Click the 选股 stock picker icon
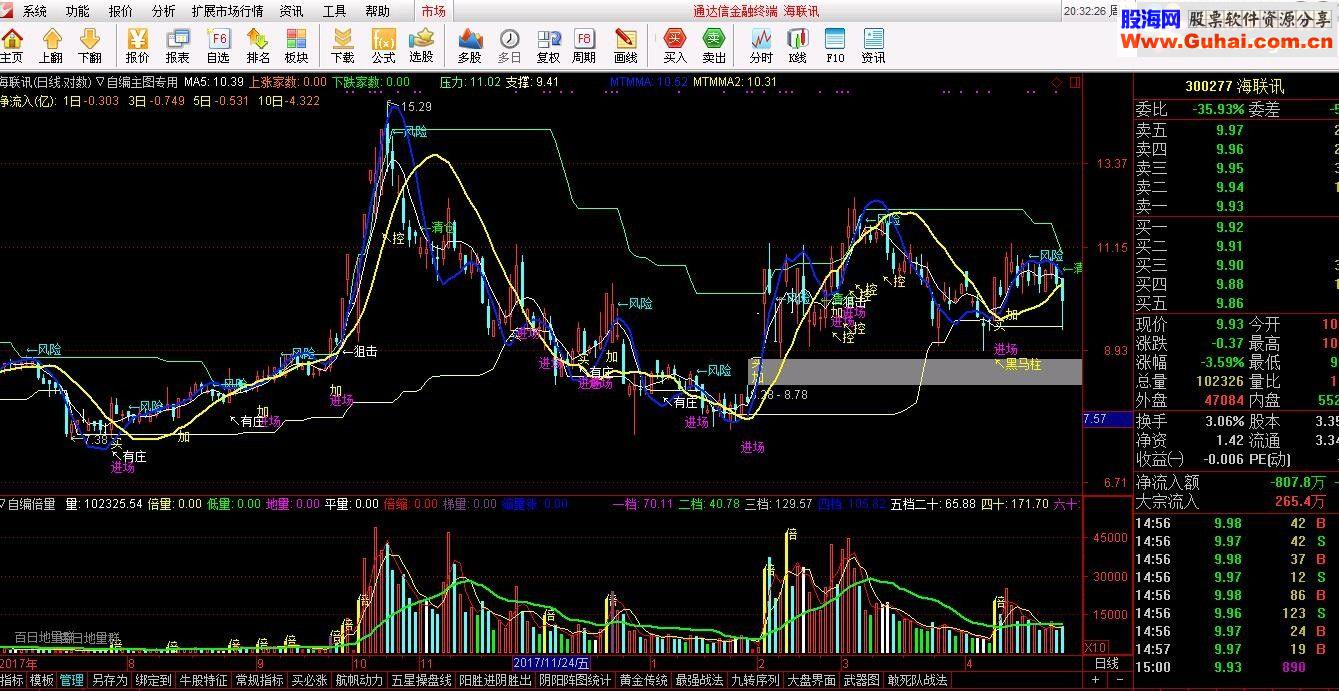The height and width of the screenshot is (691, 1339). click(421, 46)
